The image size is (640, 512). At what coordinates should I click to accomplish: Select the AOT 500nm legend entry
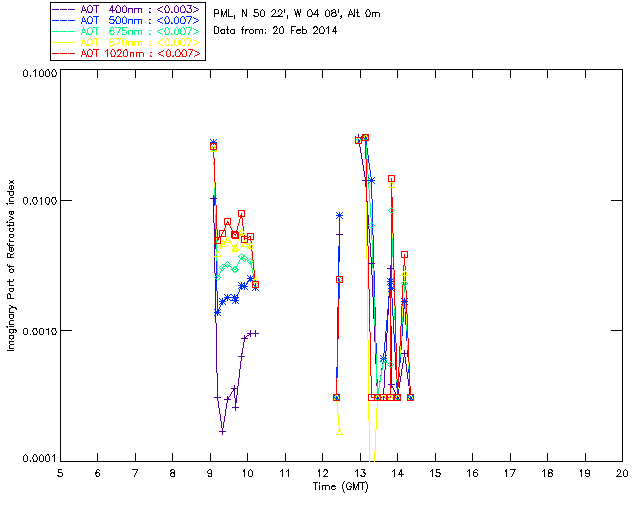click(x=127, y=20)
